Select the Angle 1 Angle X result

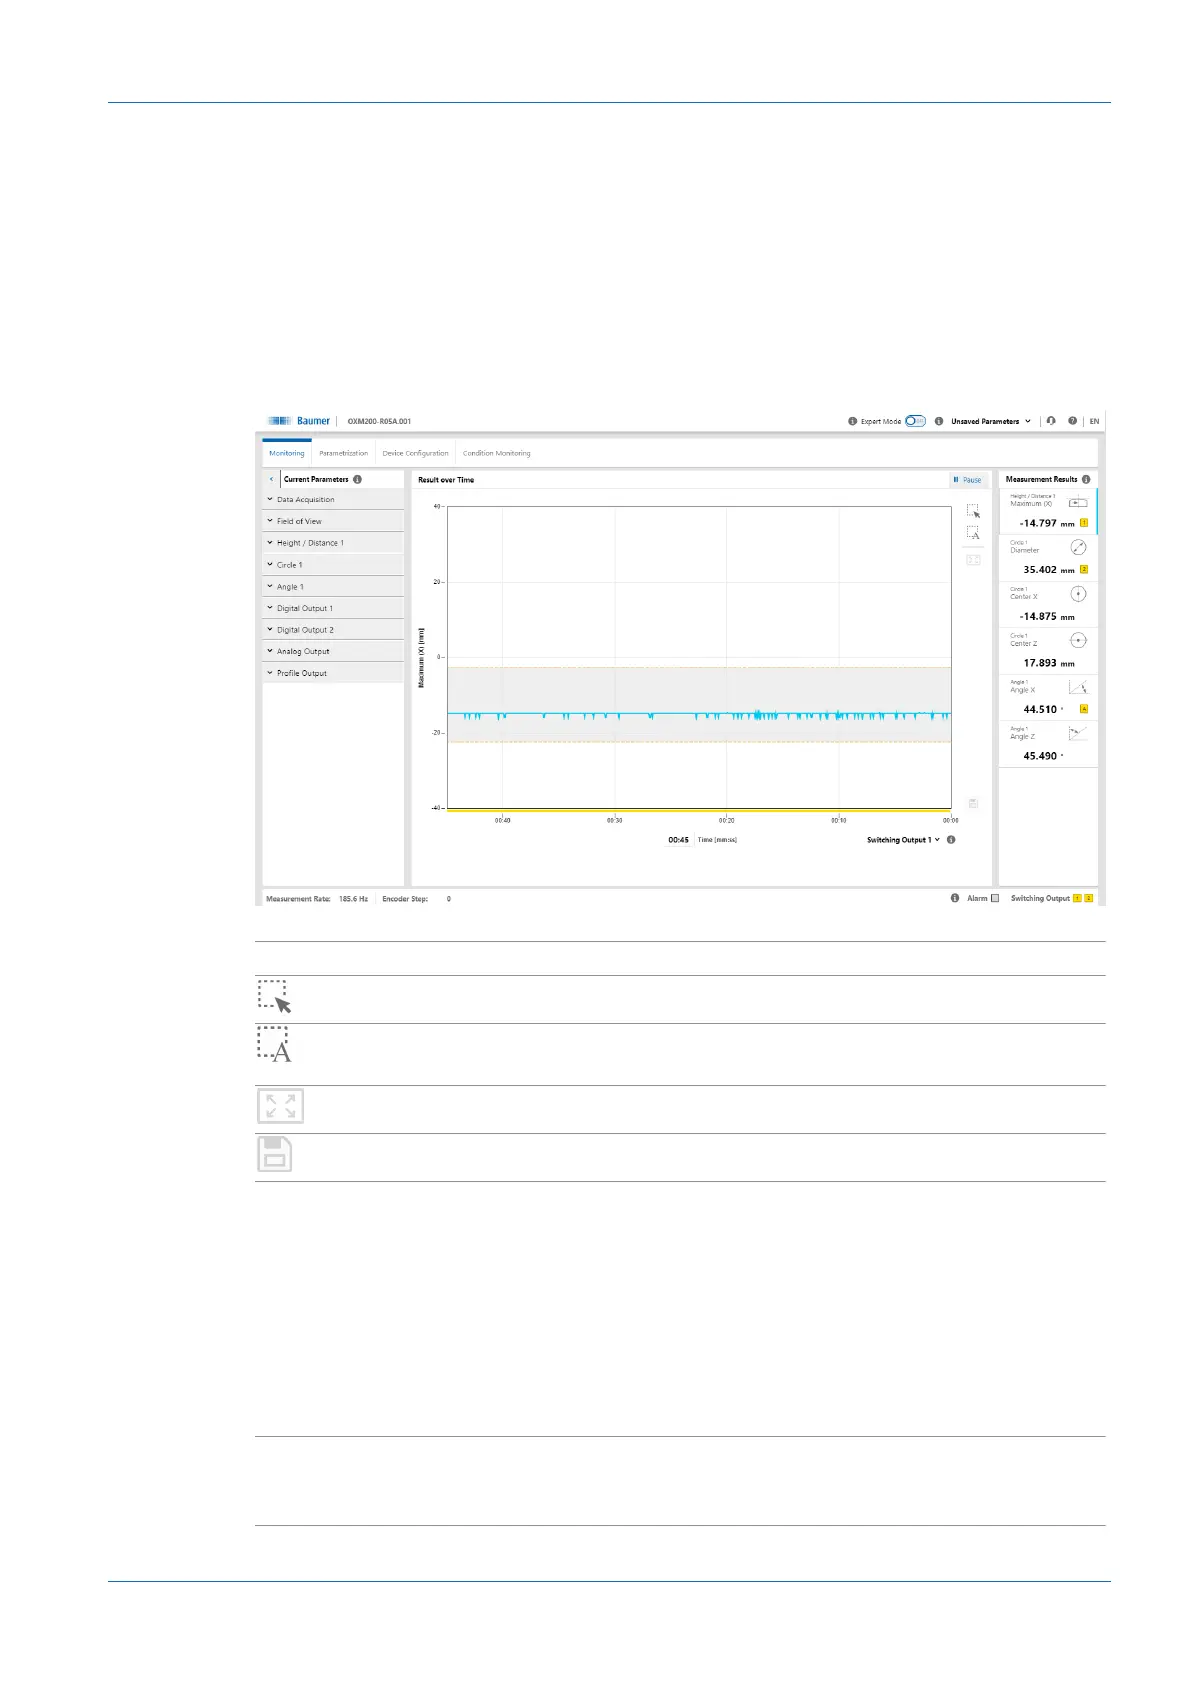click(1048, 697)
